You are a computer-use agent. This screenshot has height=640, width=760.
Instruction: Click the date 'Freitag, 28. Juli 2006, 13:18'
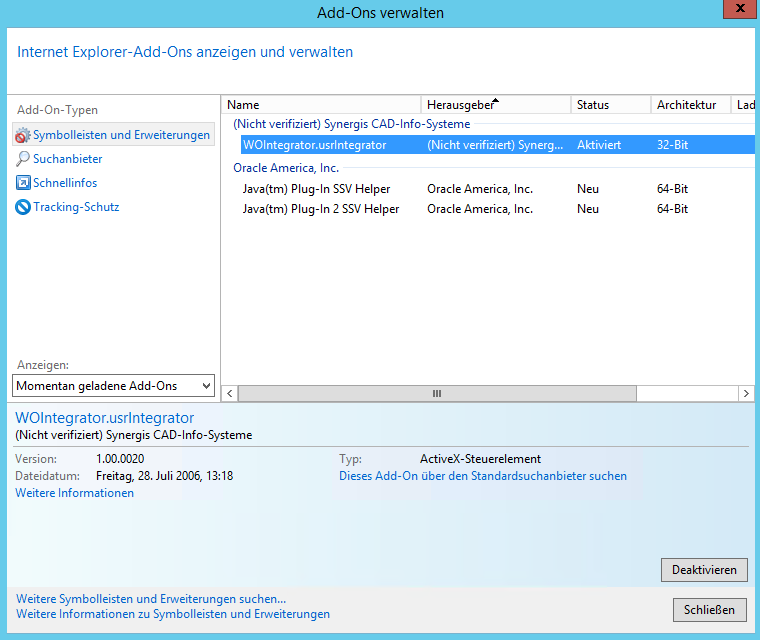point(164,476)
